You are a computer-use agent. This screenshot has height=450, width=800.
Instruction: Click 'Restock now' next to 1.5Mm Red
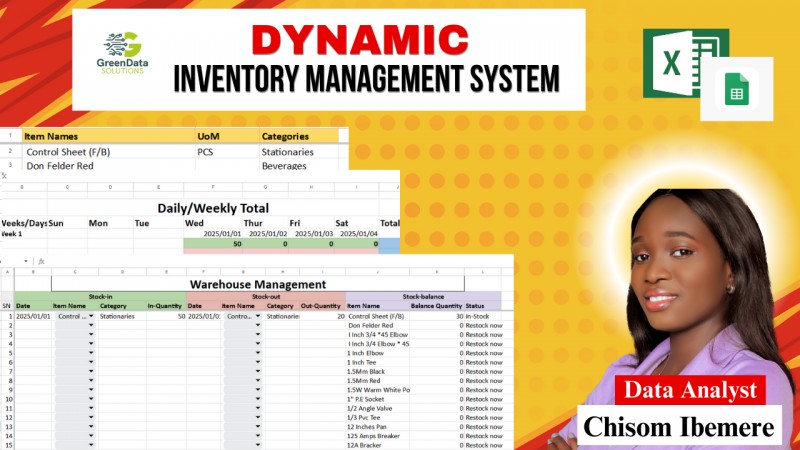point(484,381)
